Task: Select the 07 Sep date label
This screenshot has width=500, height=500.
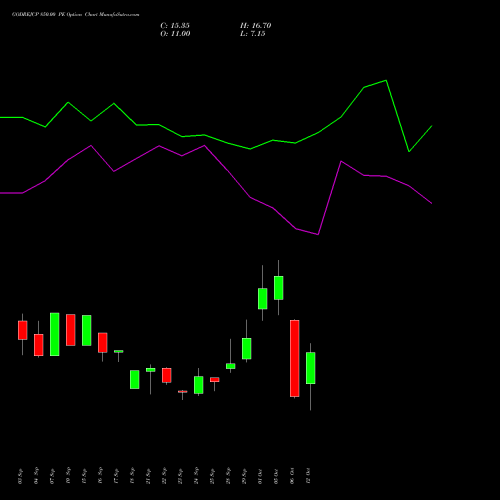Action: (52, 476)
